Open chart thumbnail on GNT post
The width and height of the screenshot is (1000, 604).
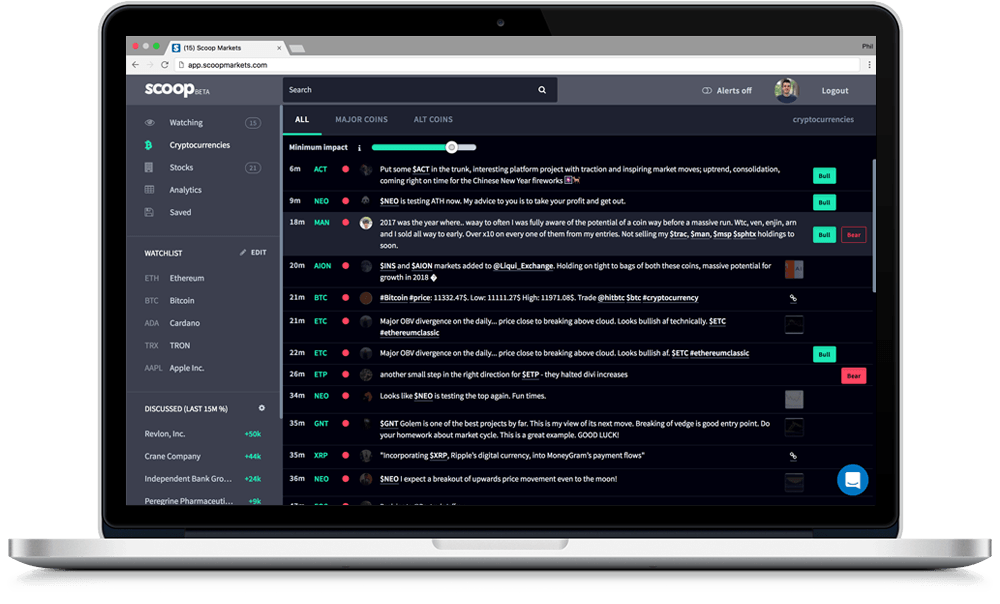[x=793, y=427]
